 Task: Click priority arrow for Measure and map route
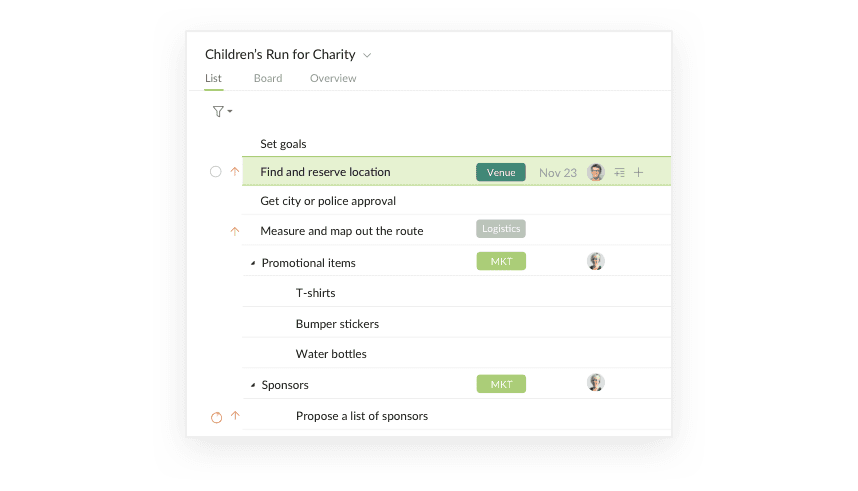(235, 231)
